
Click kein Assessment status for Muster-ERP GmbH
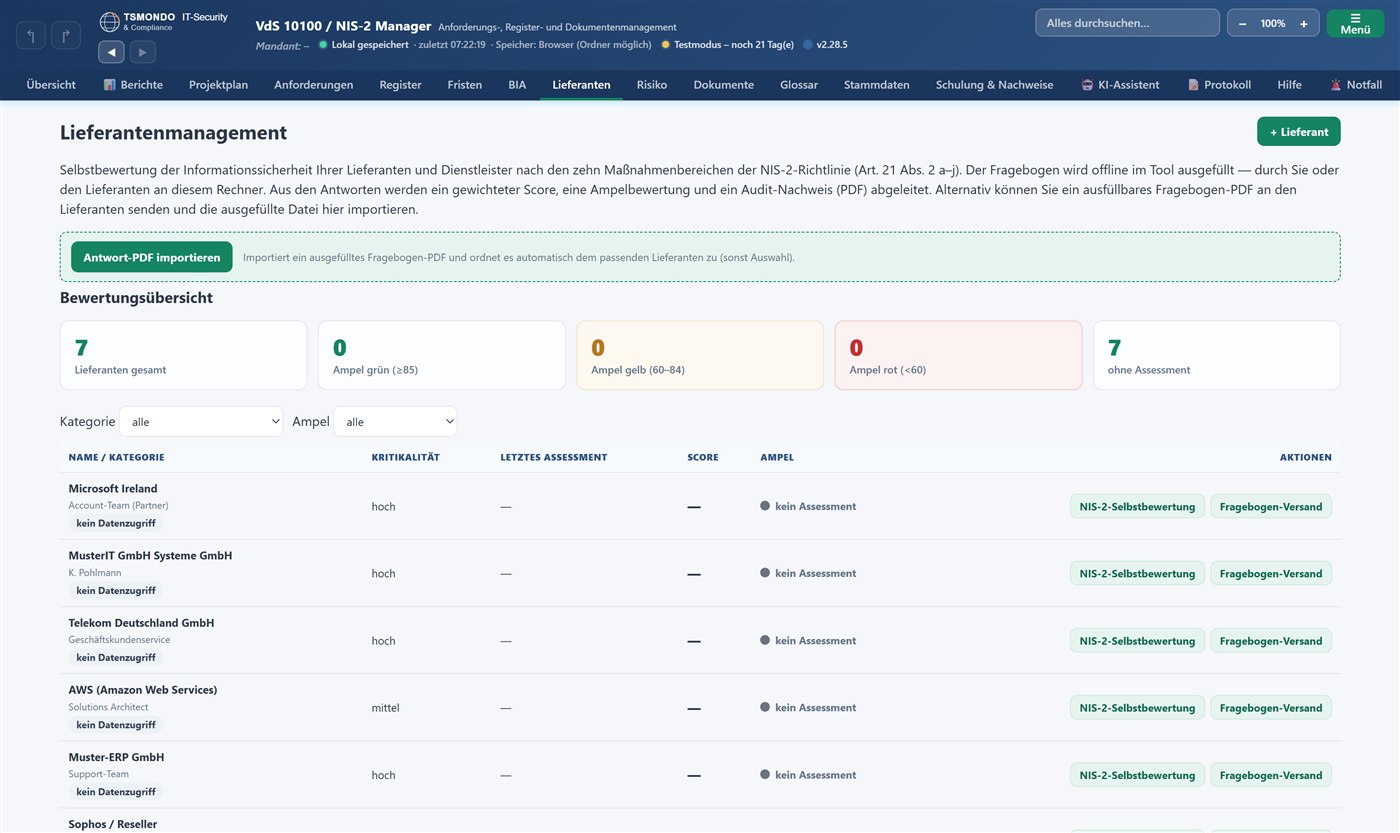[x=808, y=775]
